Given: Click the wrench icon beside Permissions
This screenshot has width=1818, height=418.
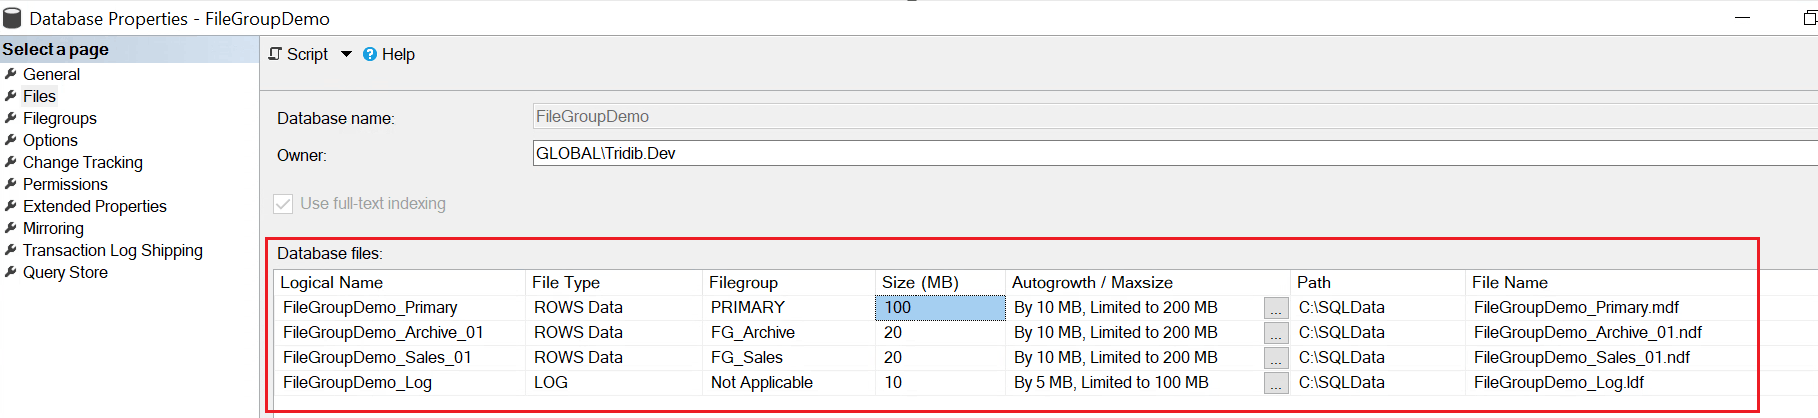Looking at the screenshot, I should tap(11, 183).
